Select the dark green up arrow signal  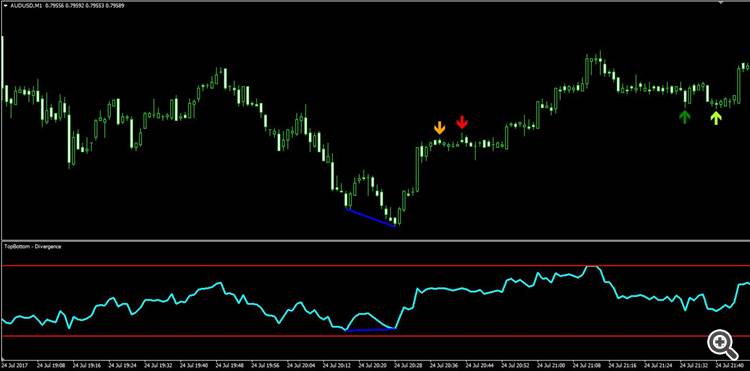[x=685, y=117]
